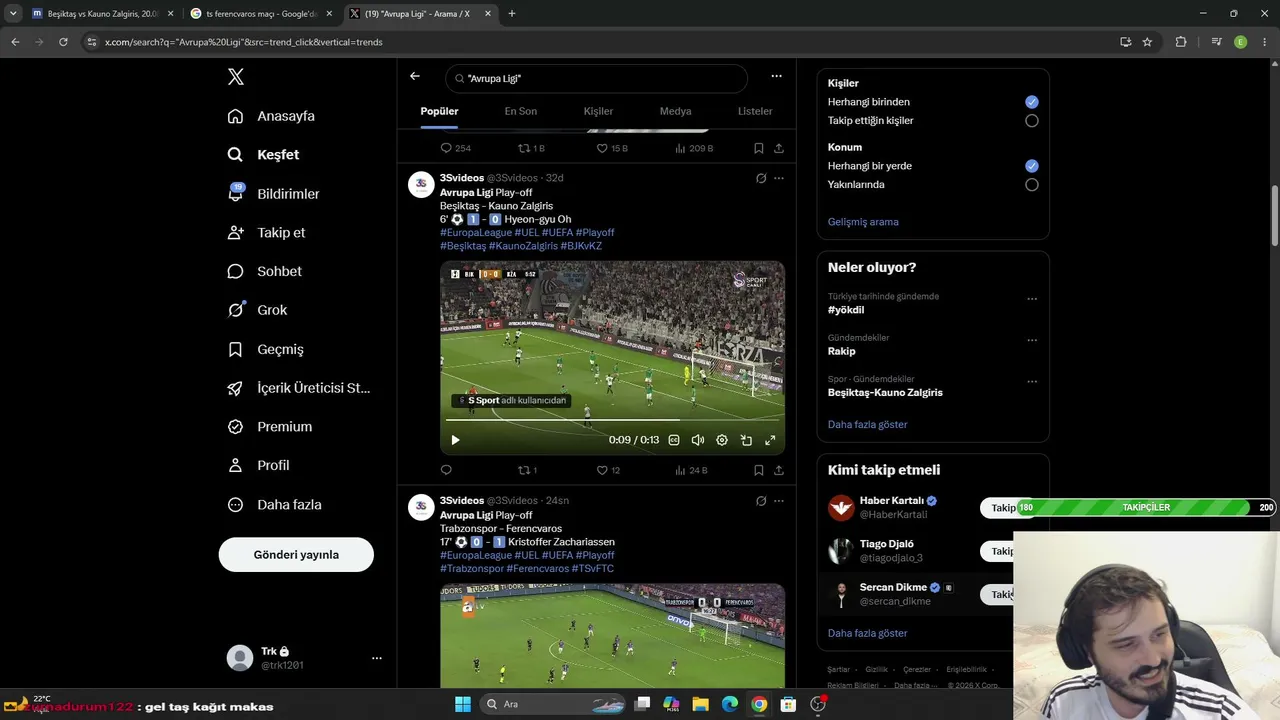Repost the Beşiktaş – Kauno Zalgiris post

[x=527, y=470]
